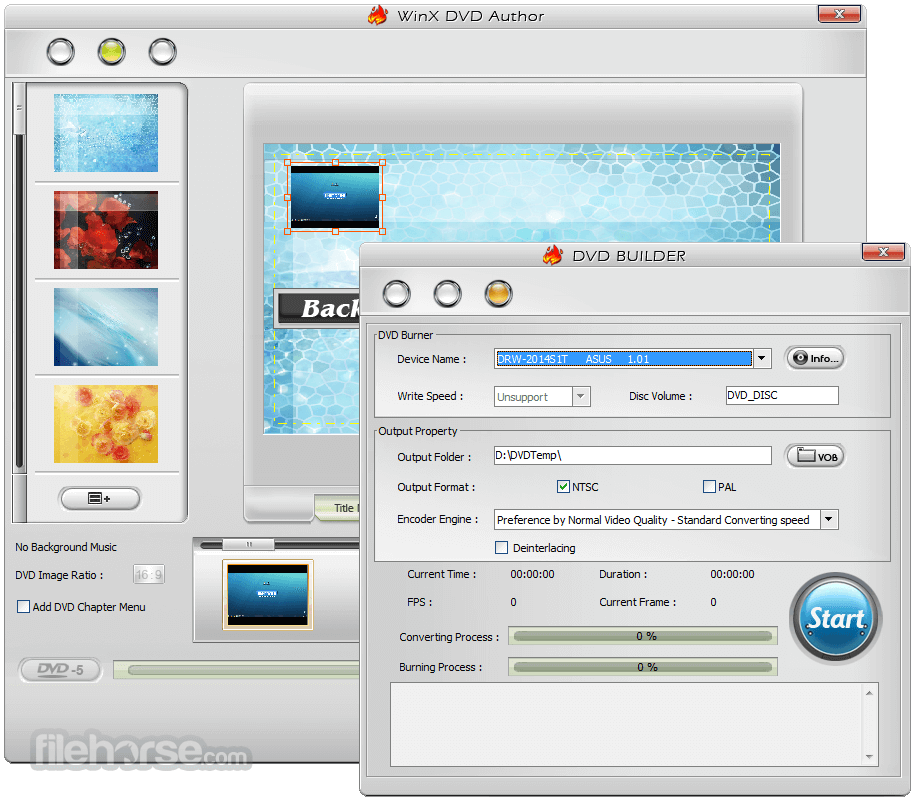The image size is (915, 801).
Task: Open the Write Speed dropdown
Action: click(x=581, y=396)
